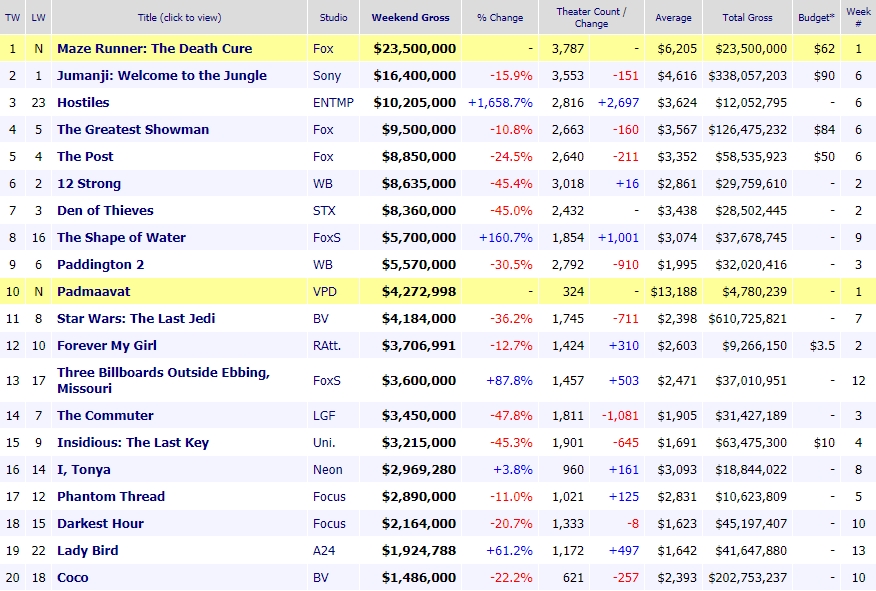Click BV studio in the Coco row
The width and height of the screenshot is (876, 591).
321,578
